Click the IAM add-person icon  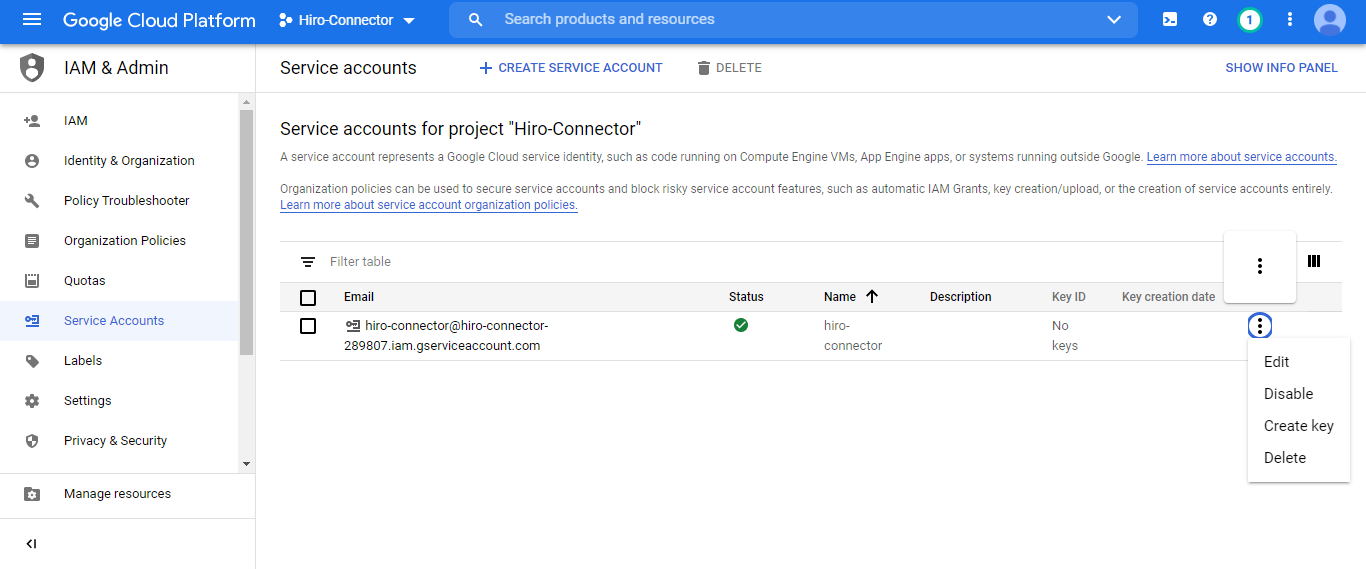coord(32,121)
